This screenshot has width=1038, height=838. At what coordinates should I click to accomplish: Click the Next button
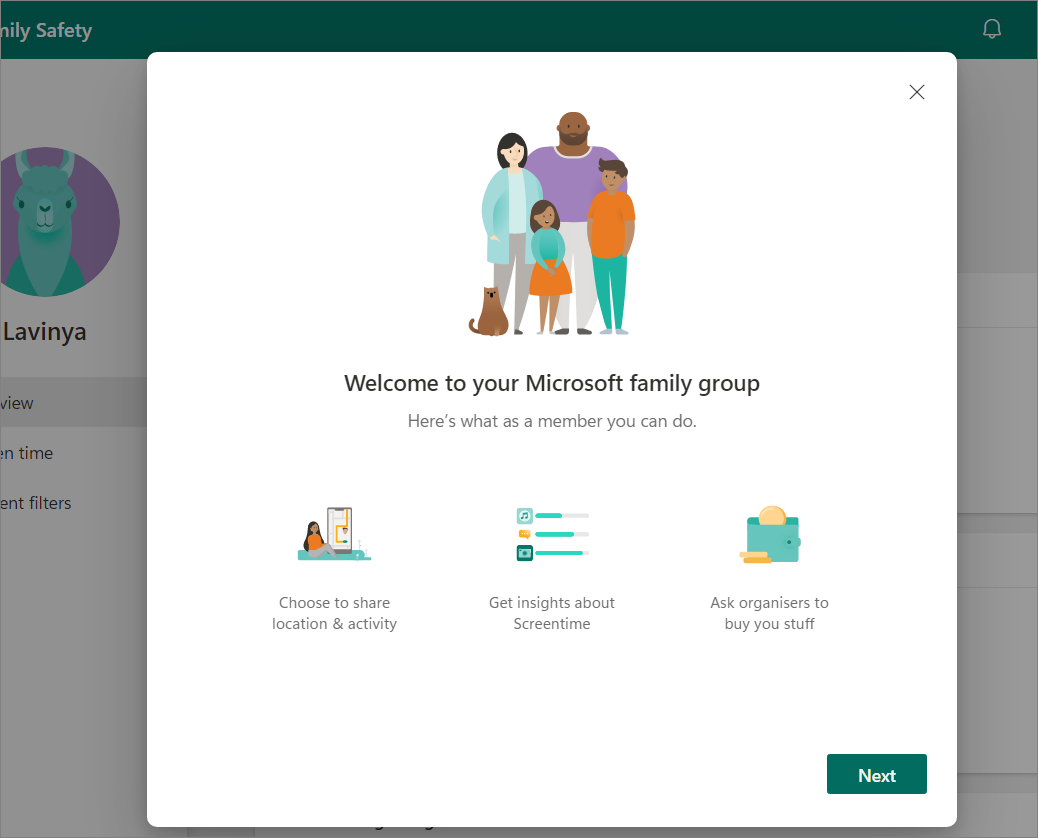[x=876, y=774]
